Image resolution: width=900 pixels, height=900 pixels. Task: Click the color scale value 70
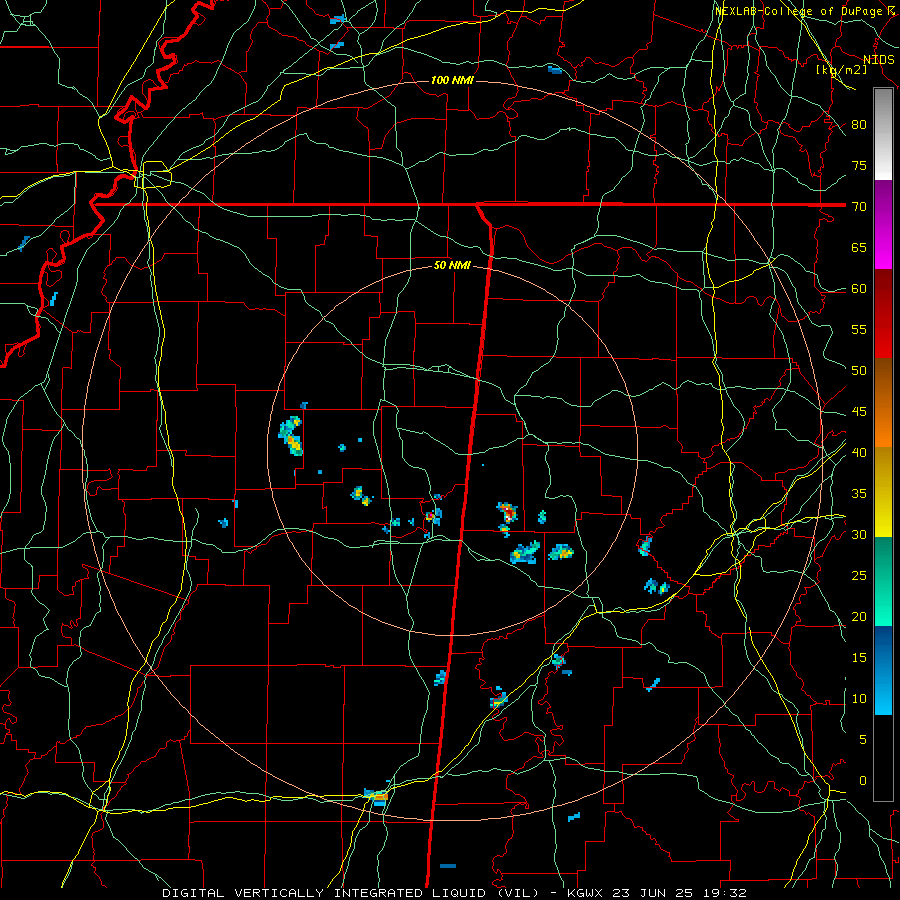point(859,207)
